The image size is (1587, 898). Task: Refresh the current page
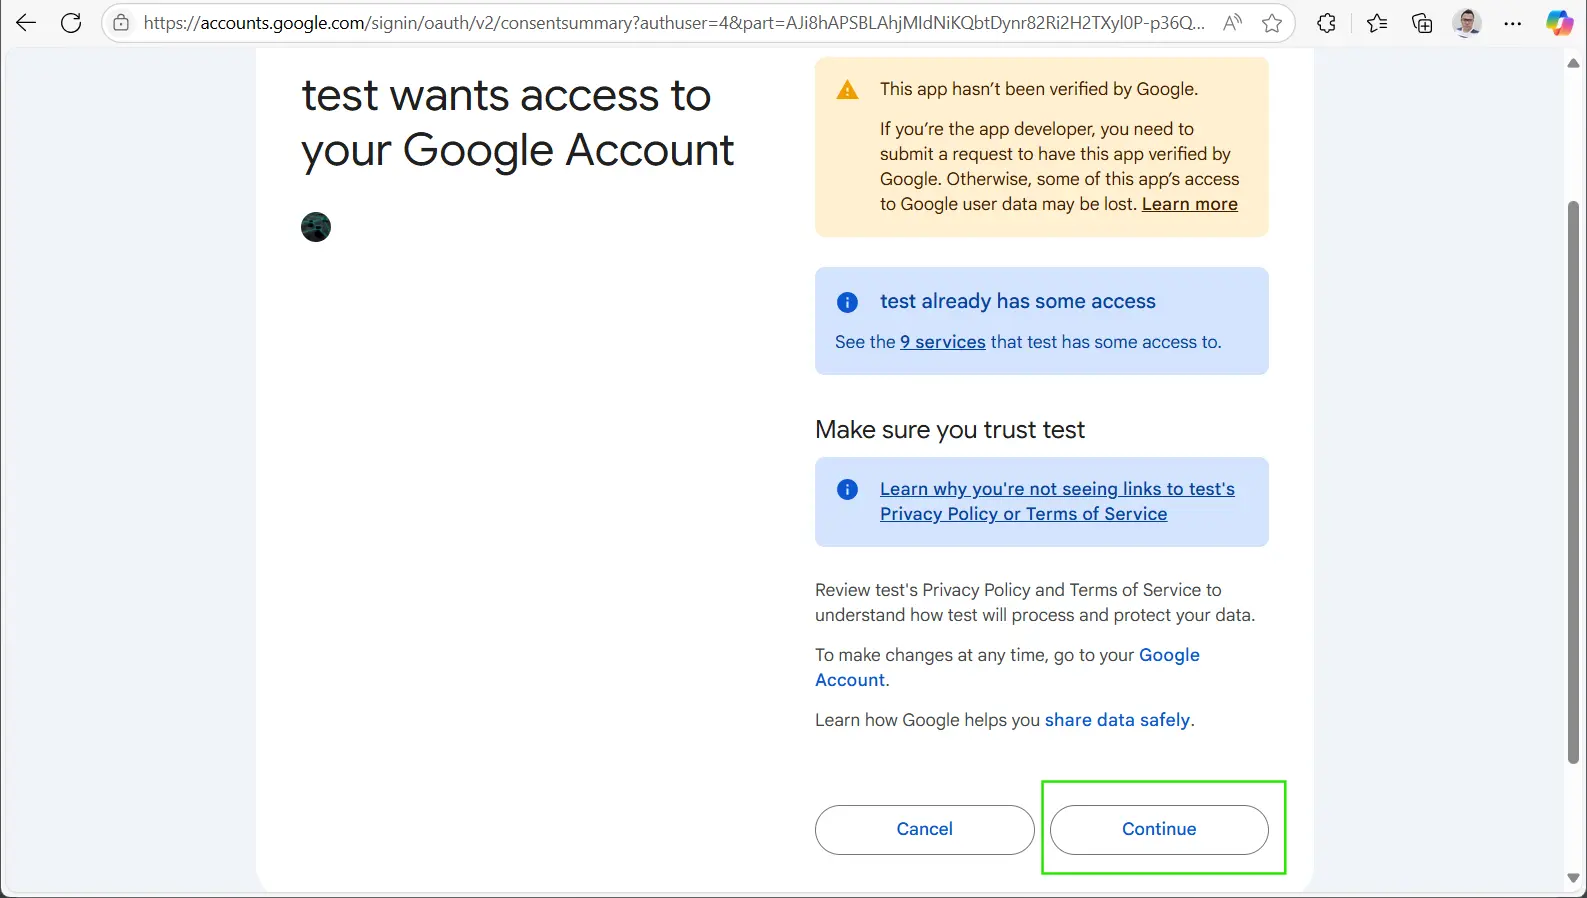pos(71,23)
